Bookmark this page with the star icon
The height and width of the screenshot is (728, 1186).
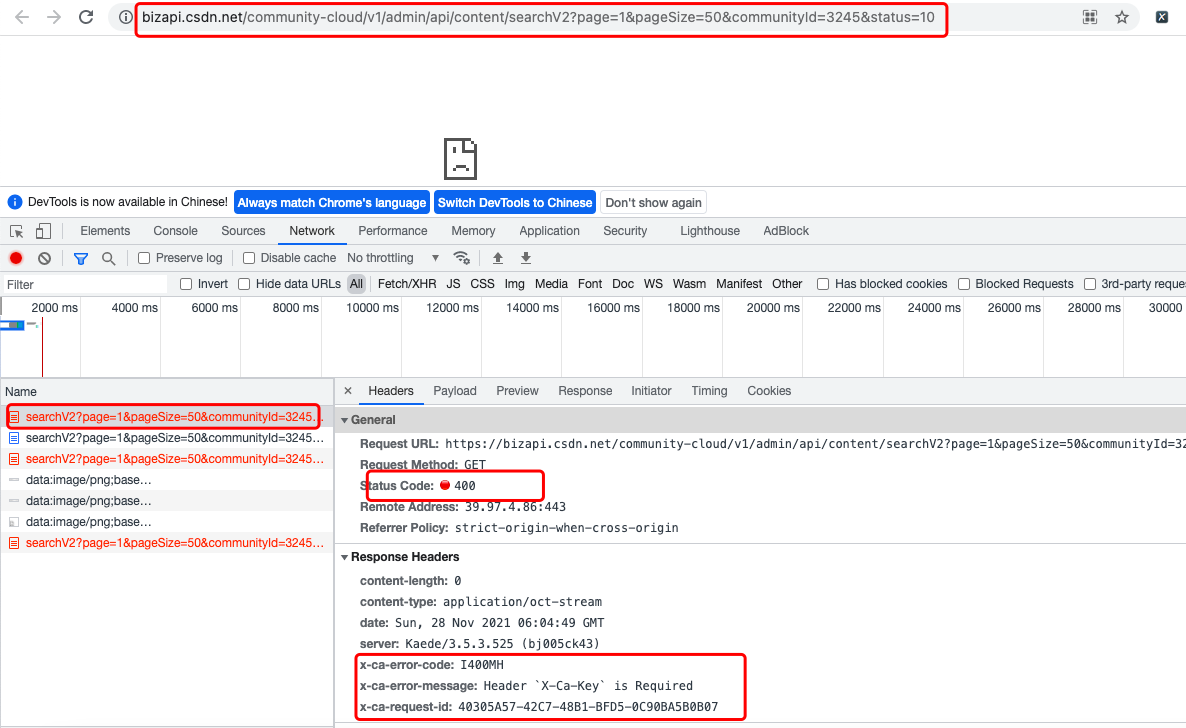pos(1122,17)
